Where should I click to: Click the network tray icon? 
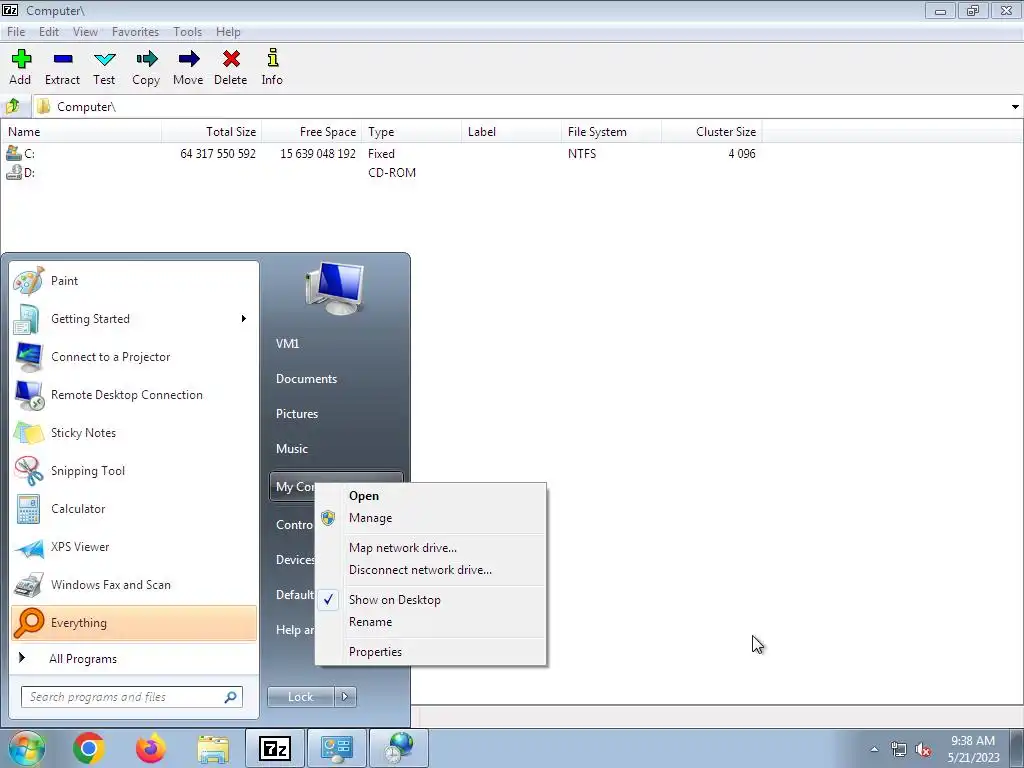point(899,750)
